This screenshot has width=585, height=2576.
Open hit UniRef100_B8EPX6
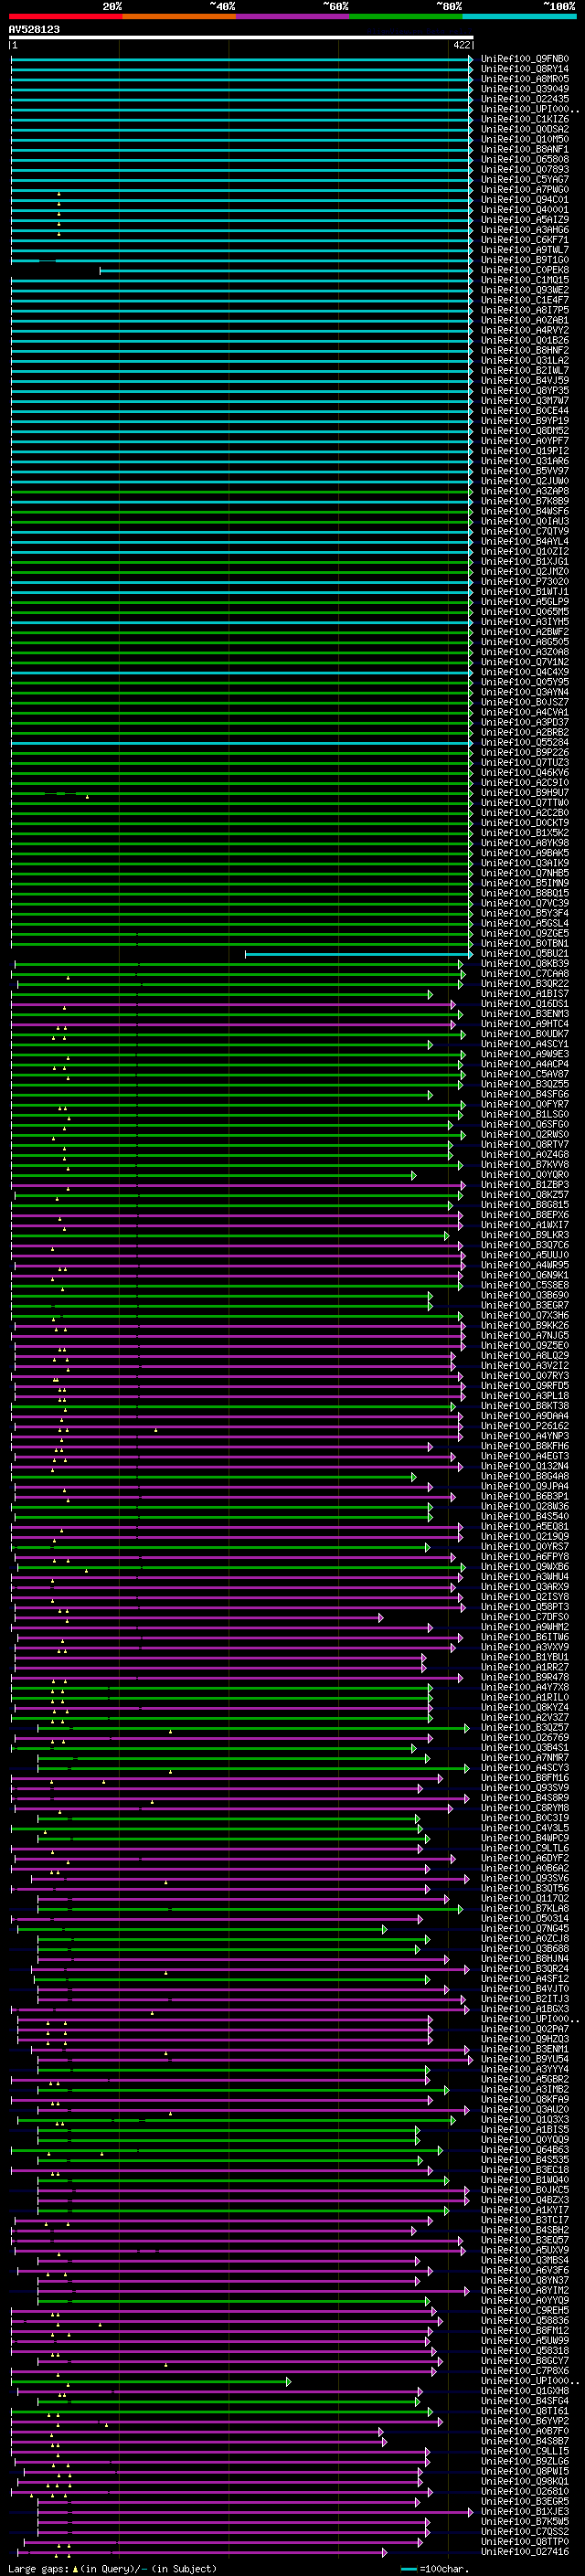525,1215
